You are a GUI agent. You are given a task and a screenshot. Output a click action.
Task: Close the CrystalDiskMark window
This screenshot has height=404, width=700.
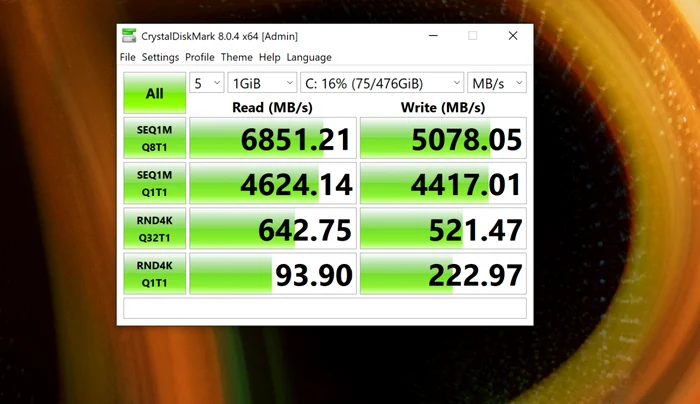[x=513, y=36]
